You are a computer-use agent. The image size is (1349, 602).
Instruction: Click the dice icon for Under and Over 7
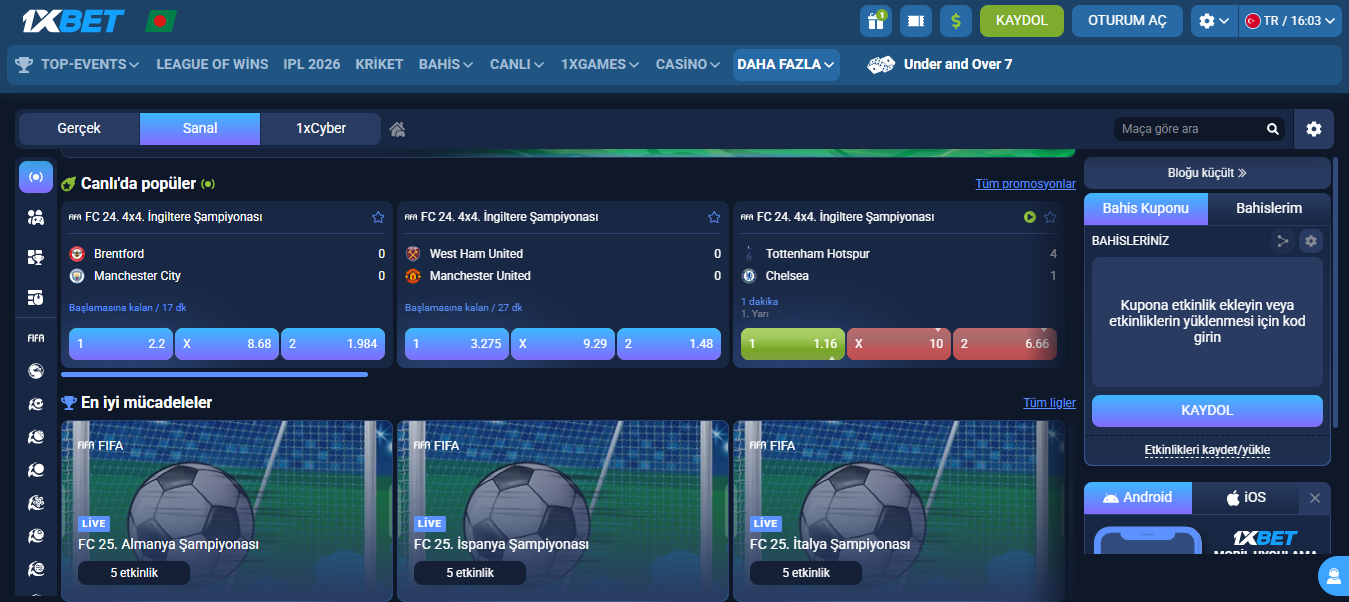881,64
